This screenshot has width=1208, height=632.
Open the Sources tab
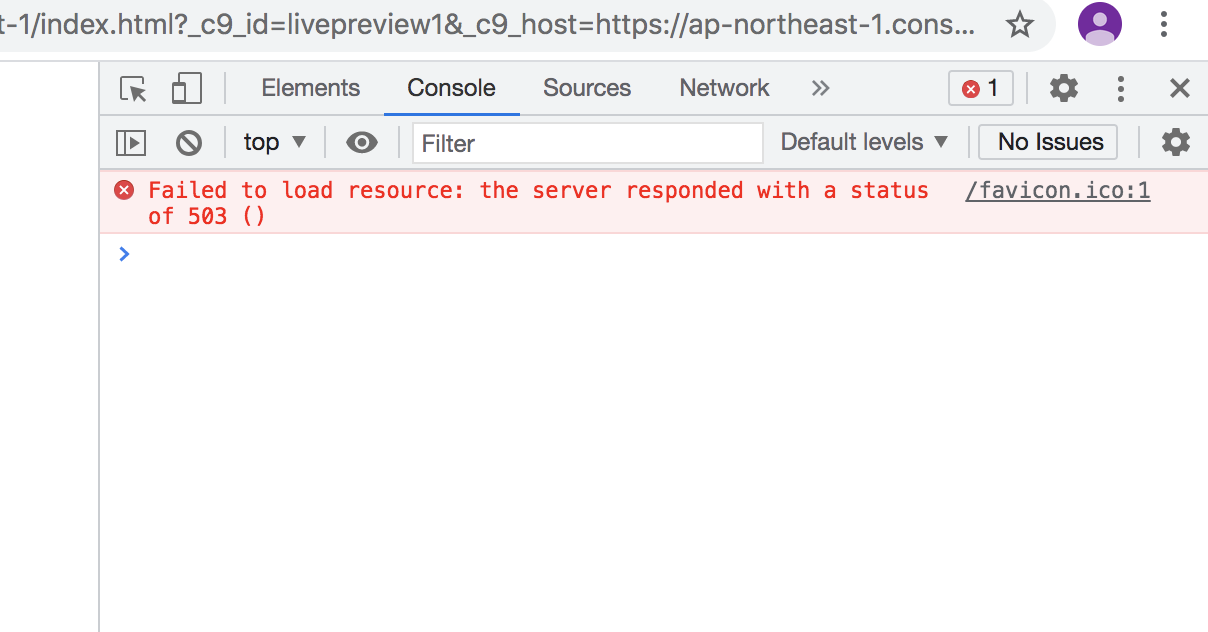tap(587, 88)
